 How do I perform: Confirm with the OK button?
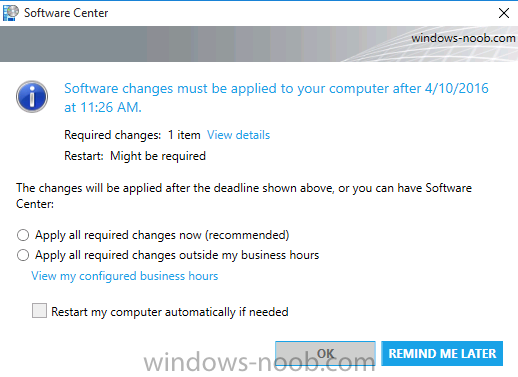click(x=325, y=353)
